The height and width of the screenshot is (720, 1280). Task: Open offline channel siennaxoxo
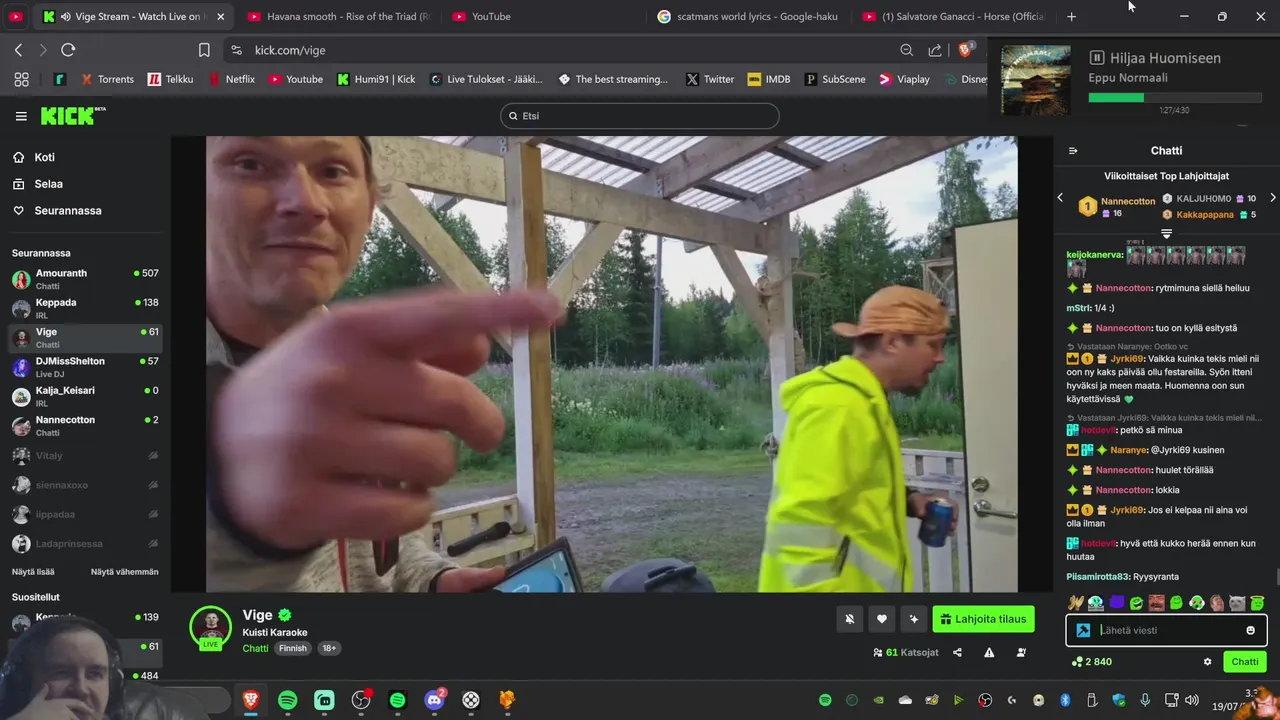85,485
